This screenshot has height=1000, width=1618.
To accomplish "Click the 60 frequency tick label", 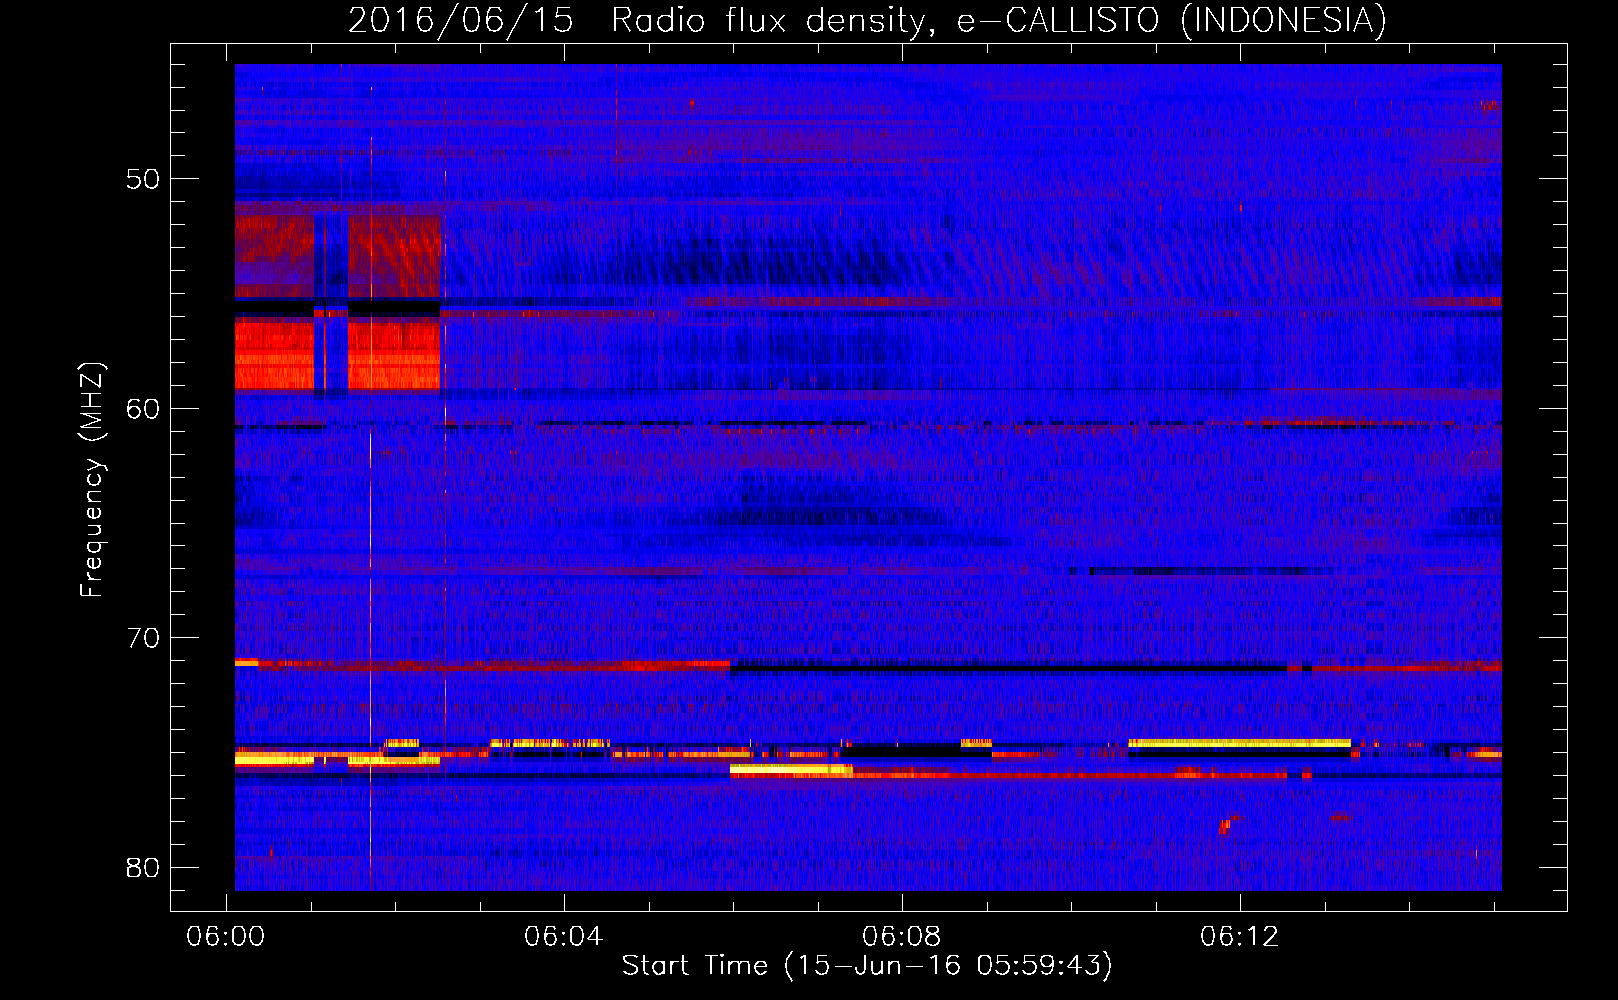I will pos(143,408).
